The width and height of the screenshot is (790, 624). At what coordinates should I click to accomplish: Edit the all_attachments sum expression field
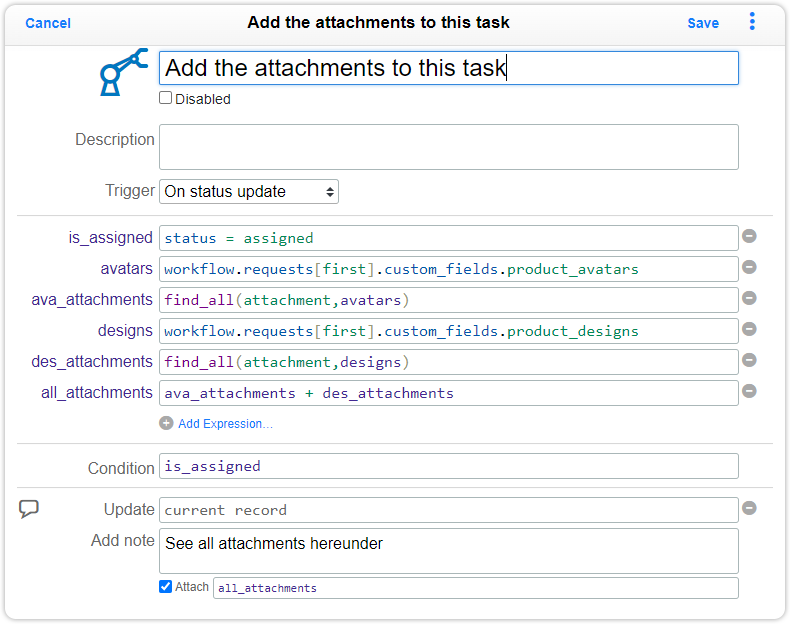[449, 393]
